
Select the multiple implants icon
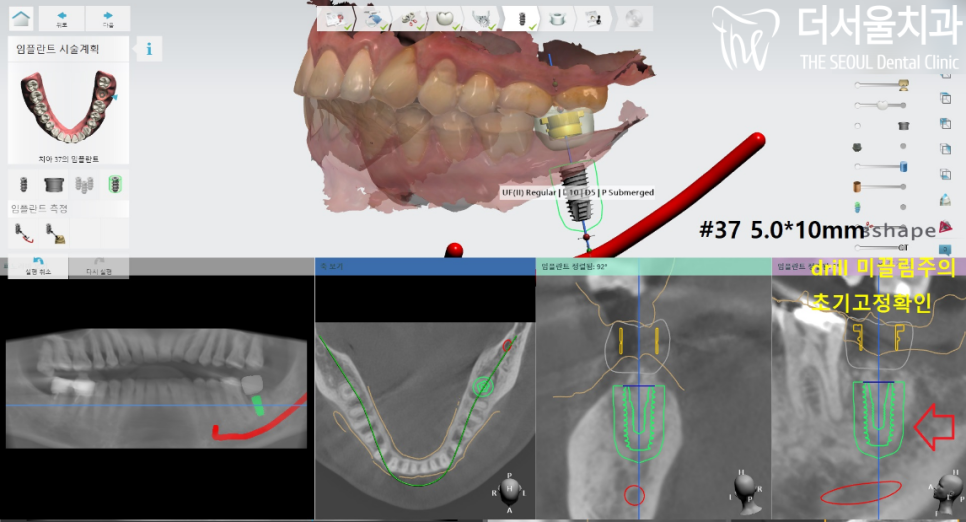85,184
